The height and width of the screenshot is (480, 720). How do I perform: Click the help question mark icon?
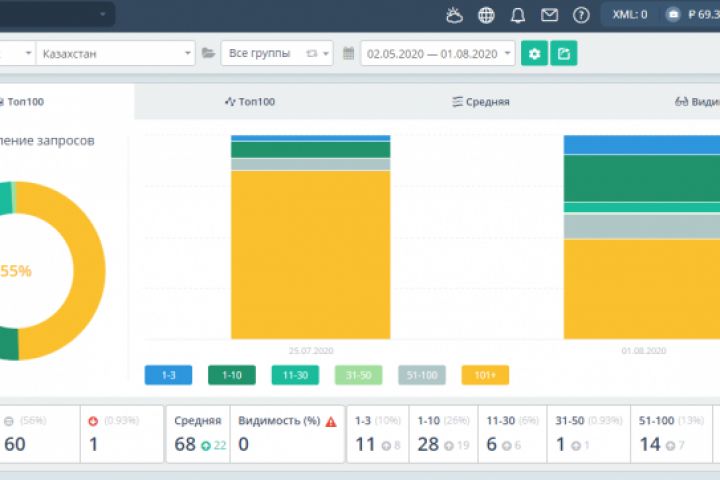[581, 16]
